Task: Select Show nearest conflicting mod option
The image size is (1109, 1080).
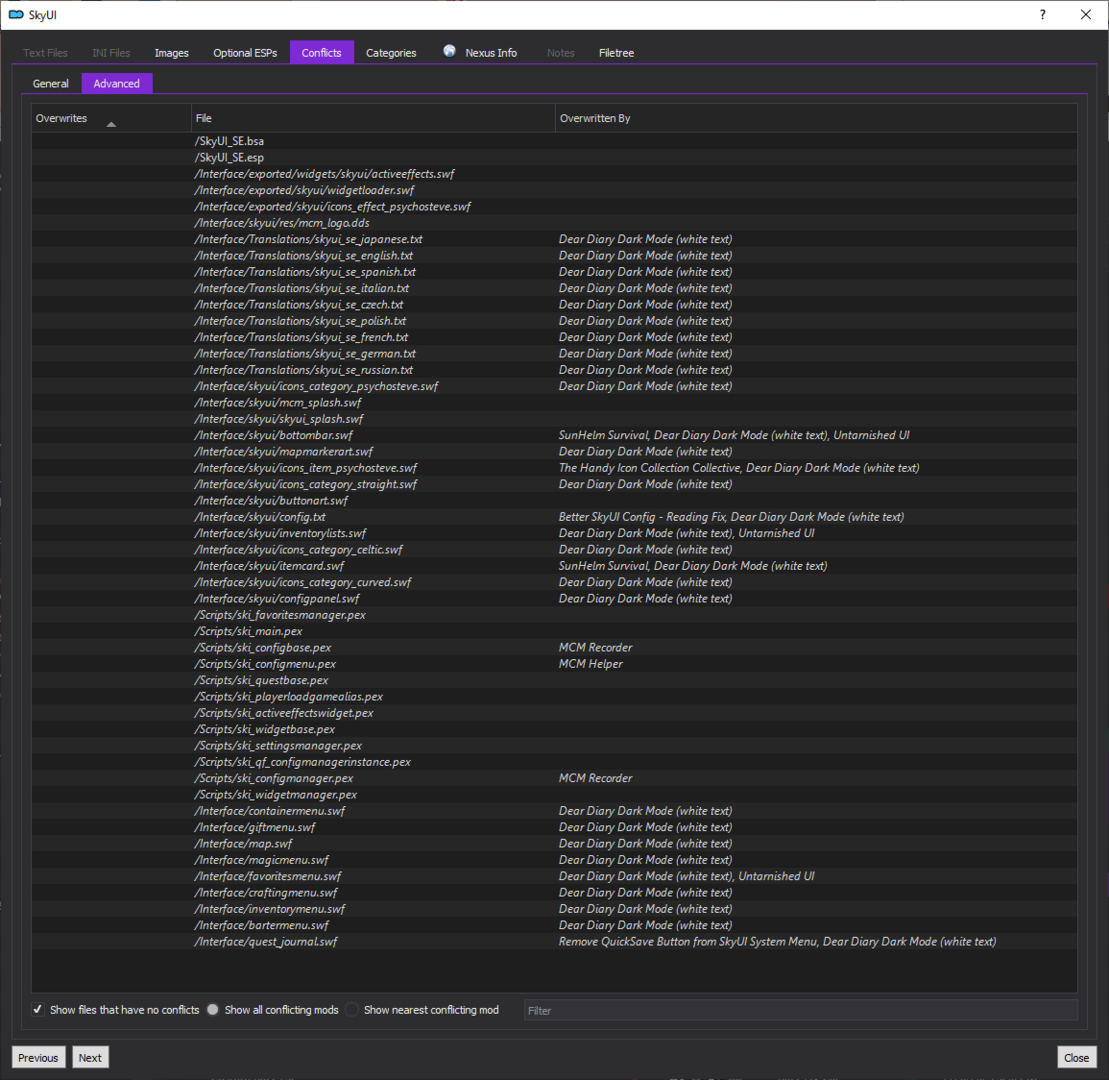Action: (x=352, y=1009)
